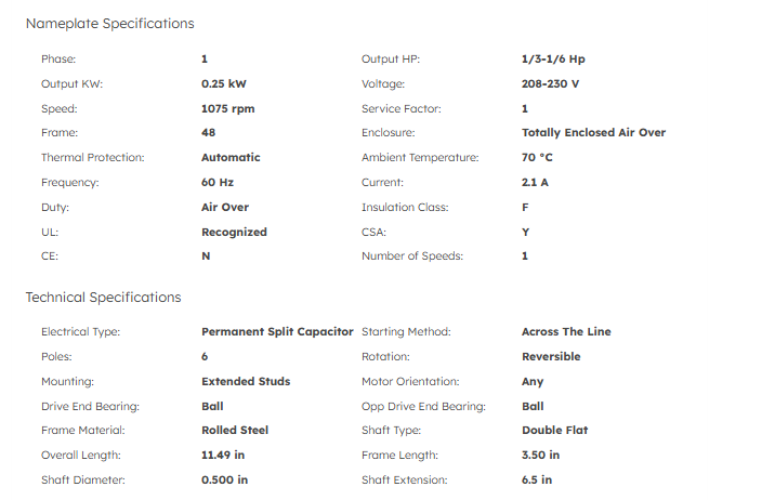This screenshot has height=500, width=775.
Task: Click the Totally Enclosed Air Over value
Action: point(593,132)
